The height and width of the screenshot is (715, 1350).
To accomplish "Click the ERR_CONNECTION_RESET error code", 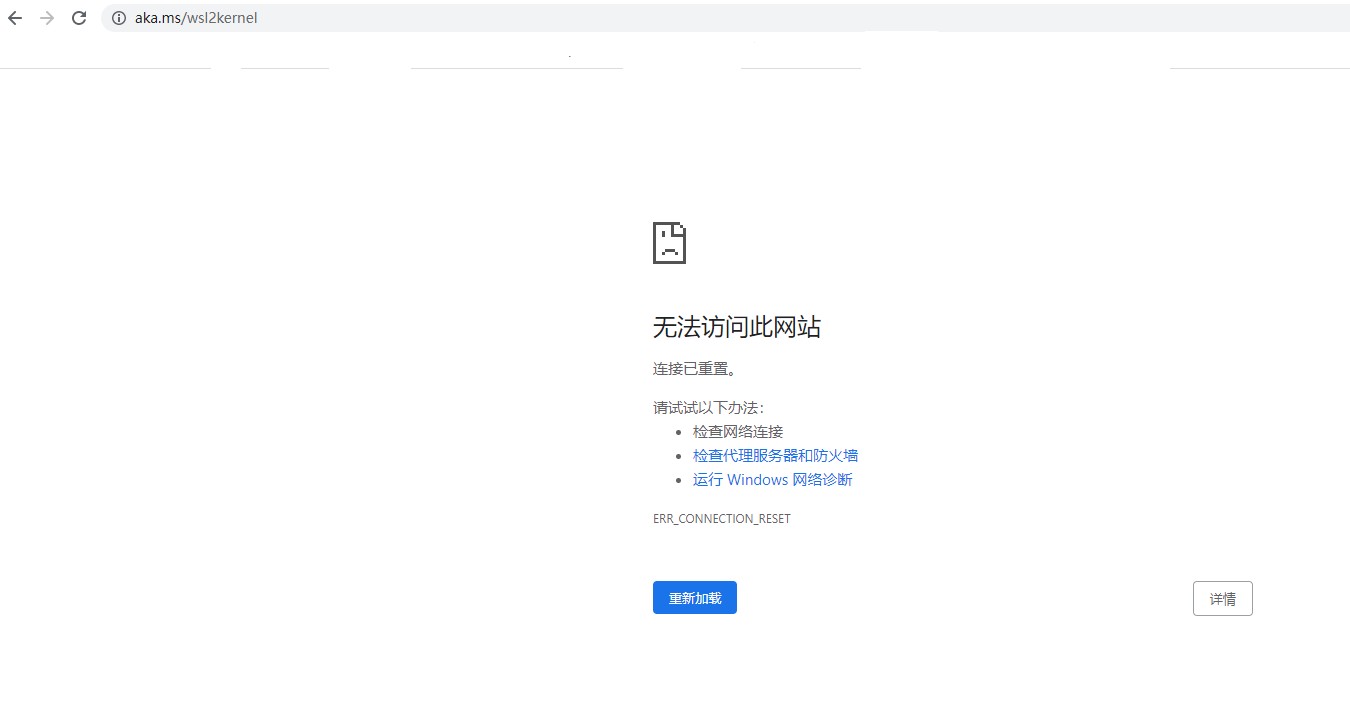I will pos(721,519).
